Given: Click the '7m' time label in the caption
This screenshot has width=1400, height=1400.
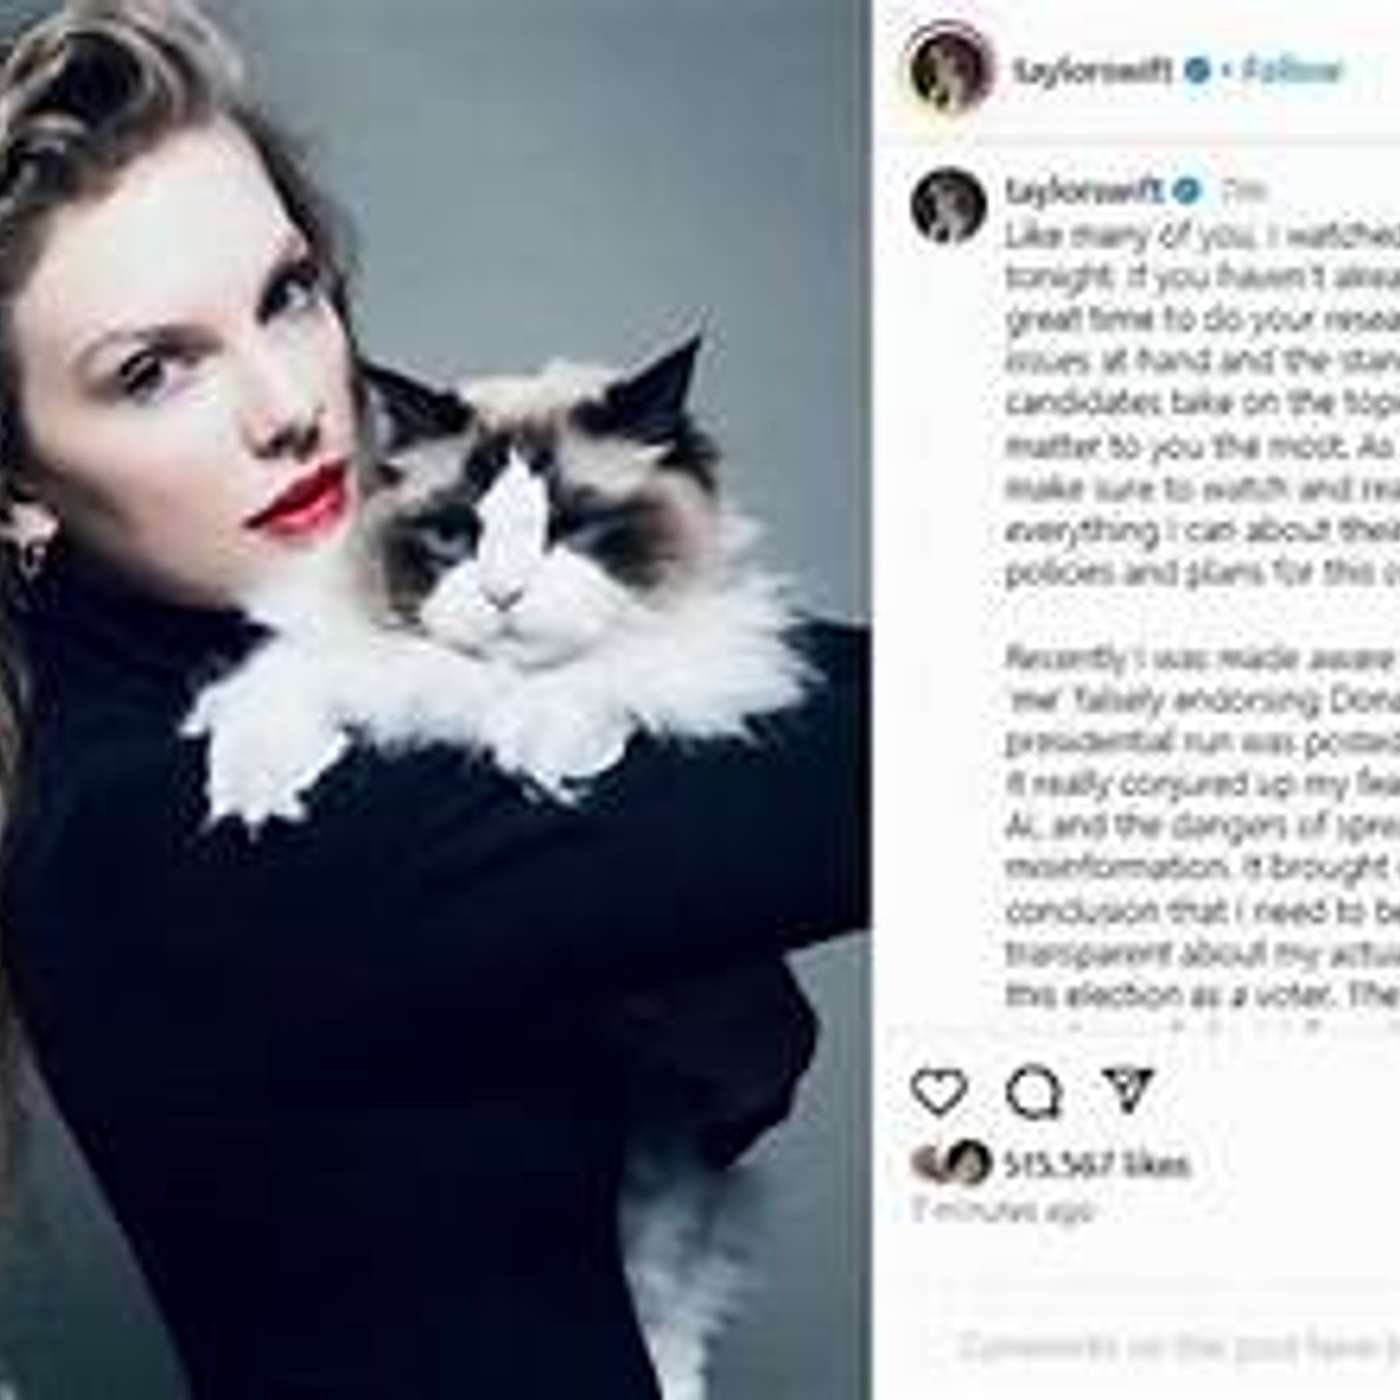Looking at the screenshot, I should pyautogui.click(x=1244, y=190).
